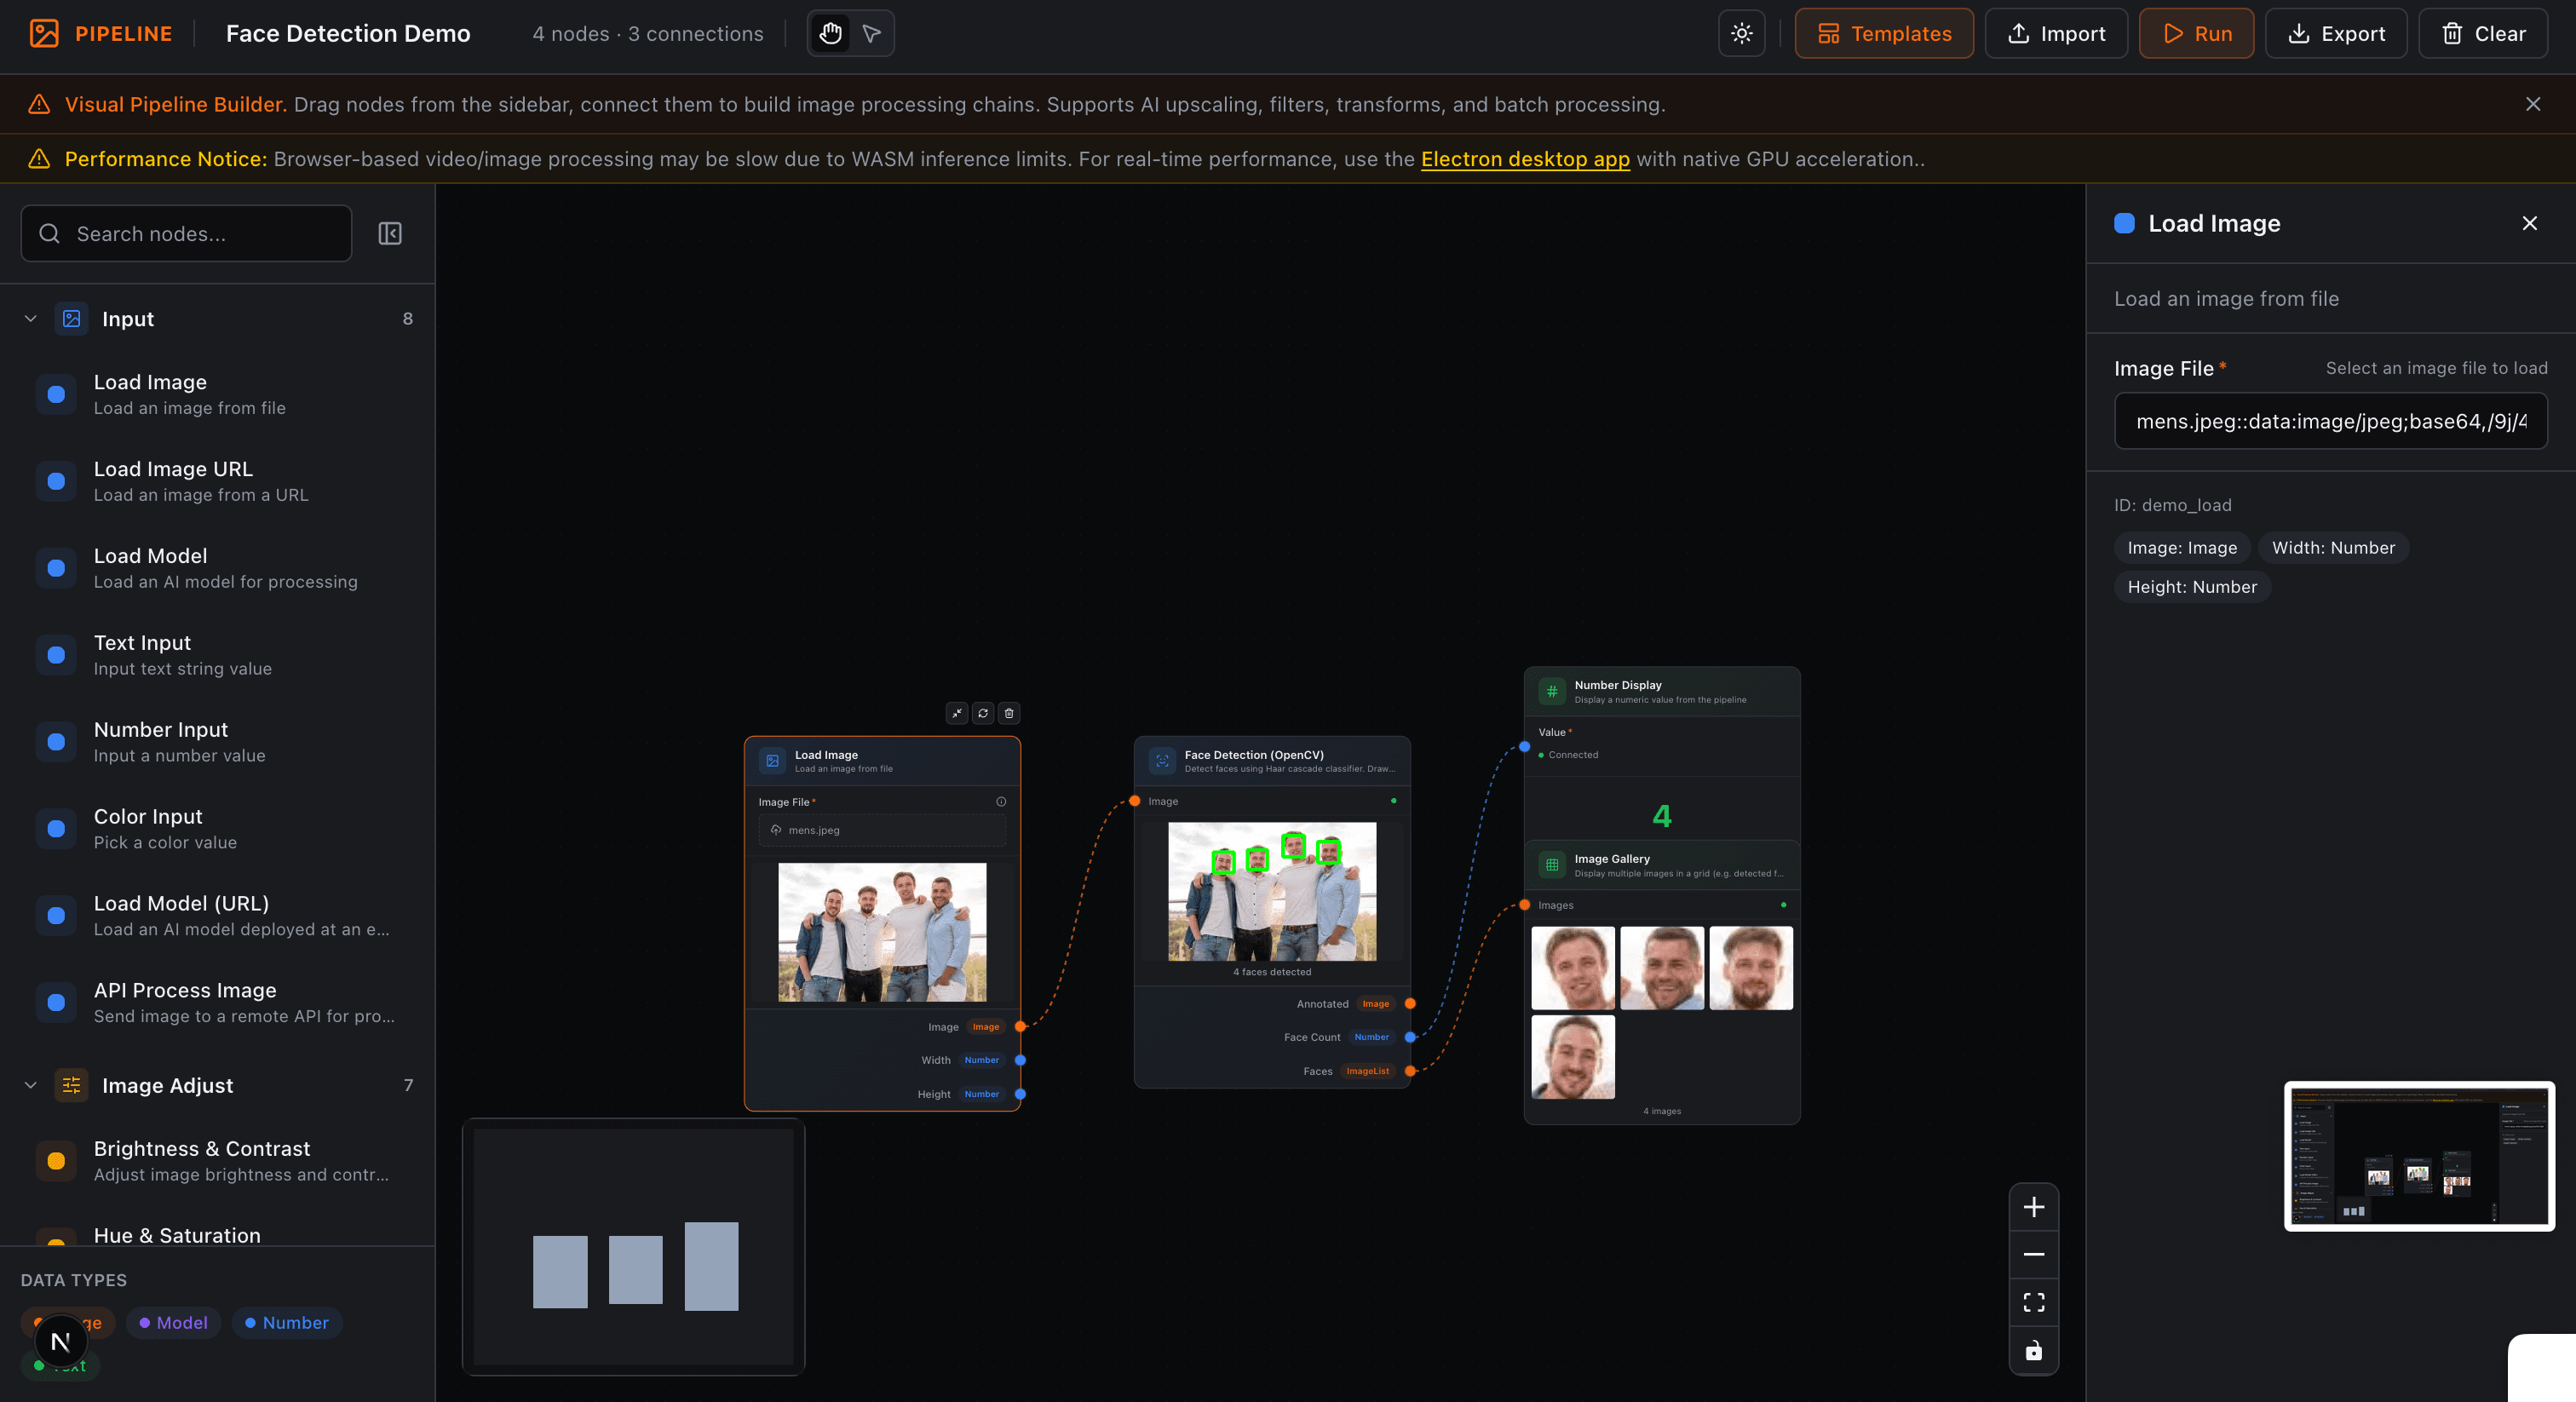Close the Load Image properties panel
This screenshot has height=1402, width=2576.
click(x=2530, y=223)
